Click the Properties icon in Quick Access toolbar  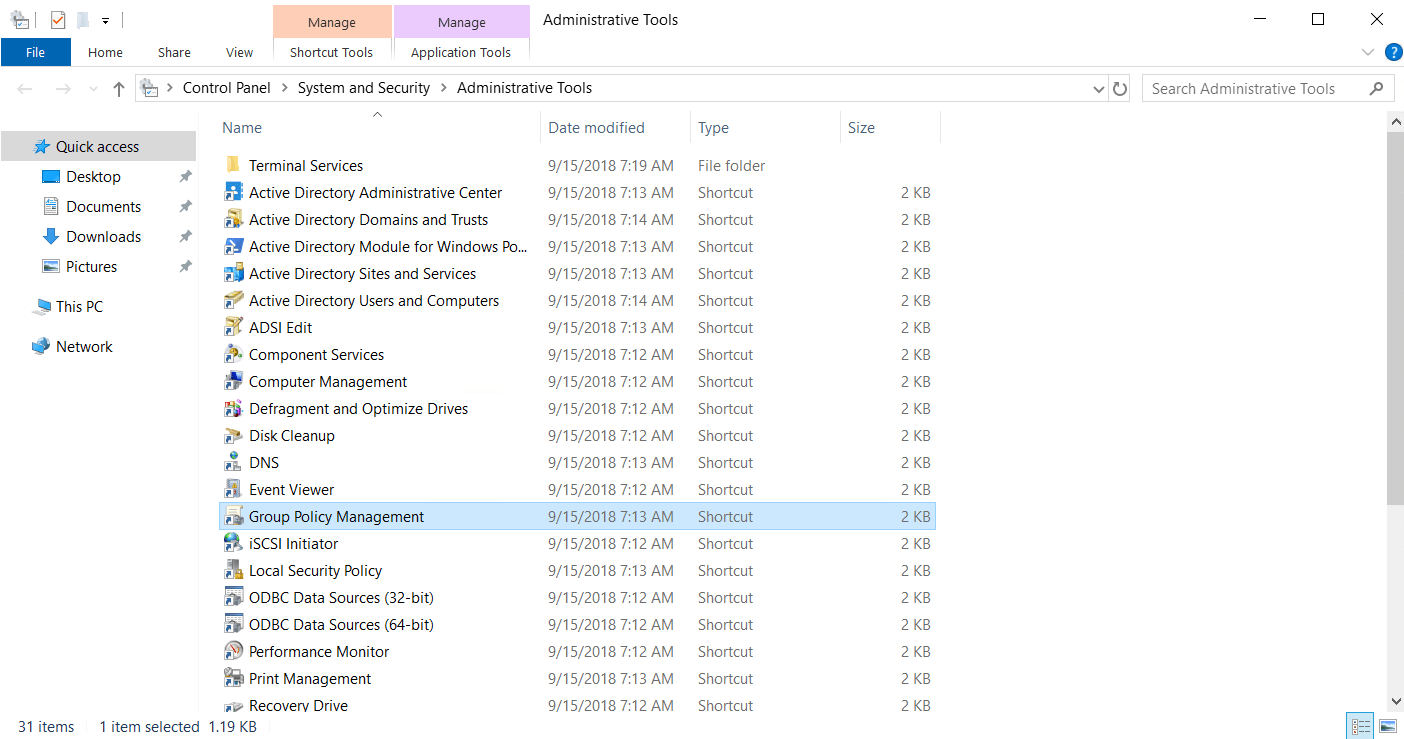click(x=57, y=20)
